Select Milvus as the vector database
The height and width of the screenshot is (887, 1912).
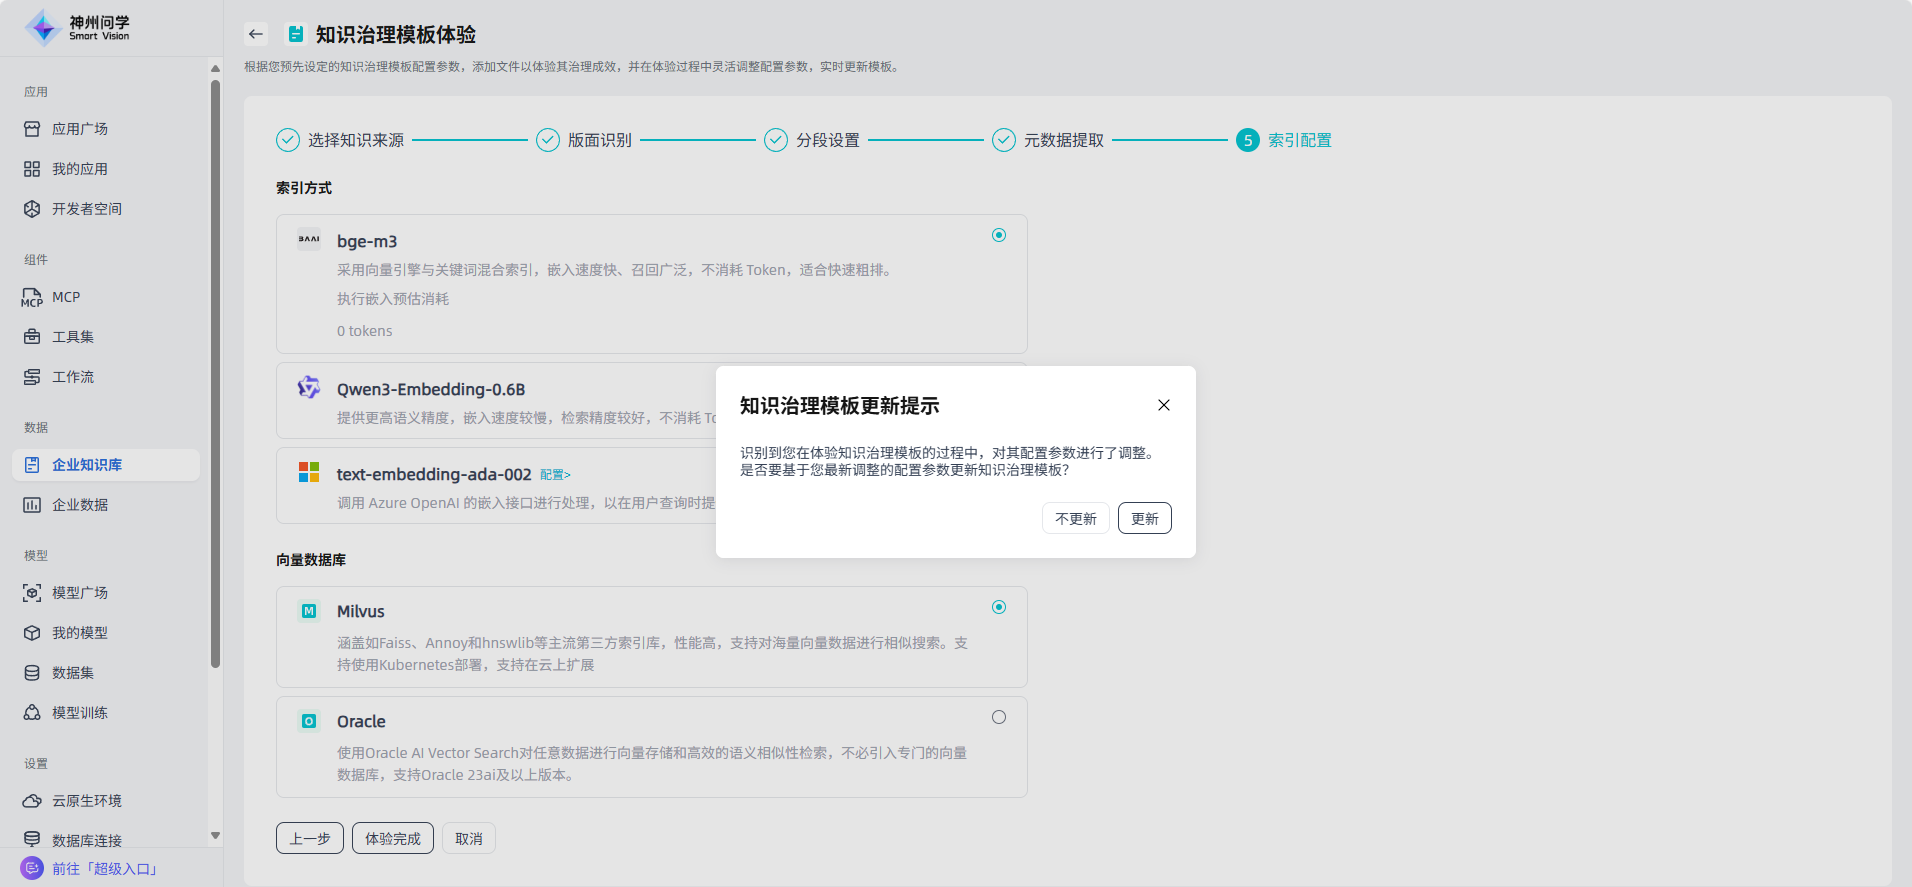pos(998,607)
